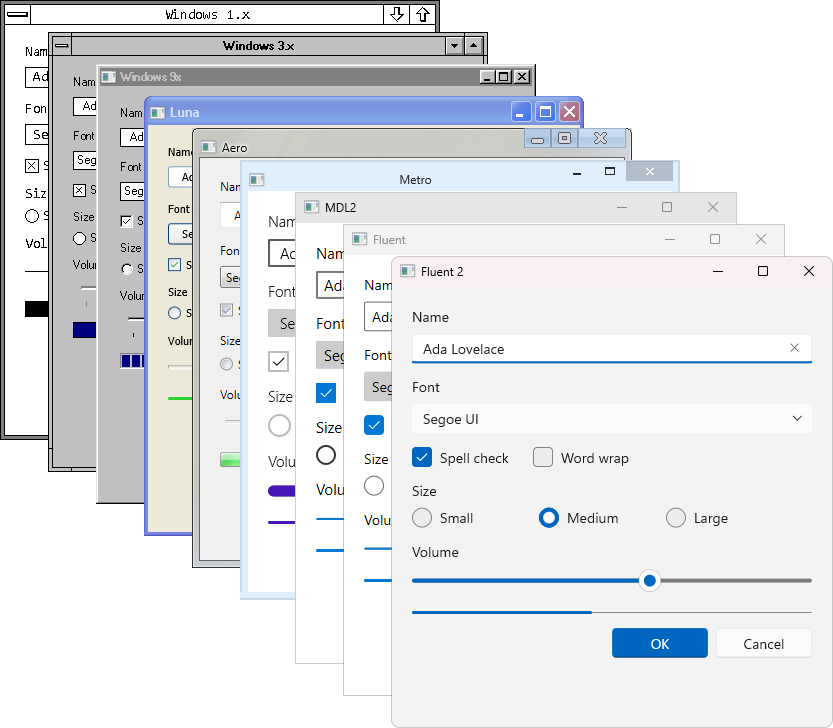Toggle the checkbox in Metro window
The width and height of the screenshot is (833, 728).
278,361
